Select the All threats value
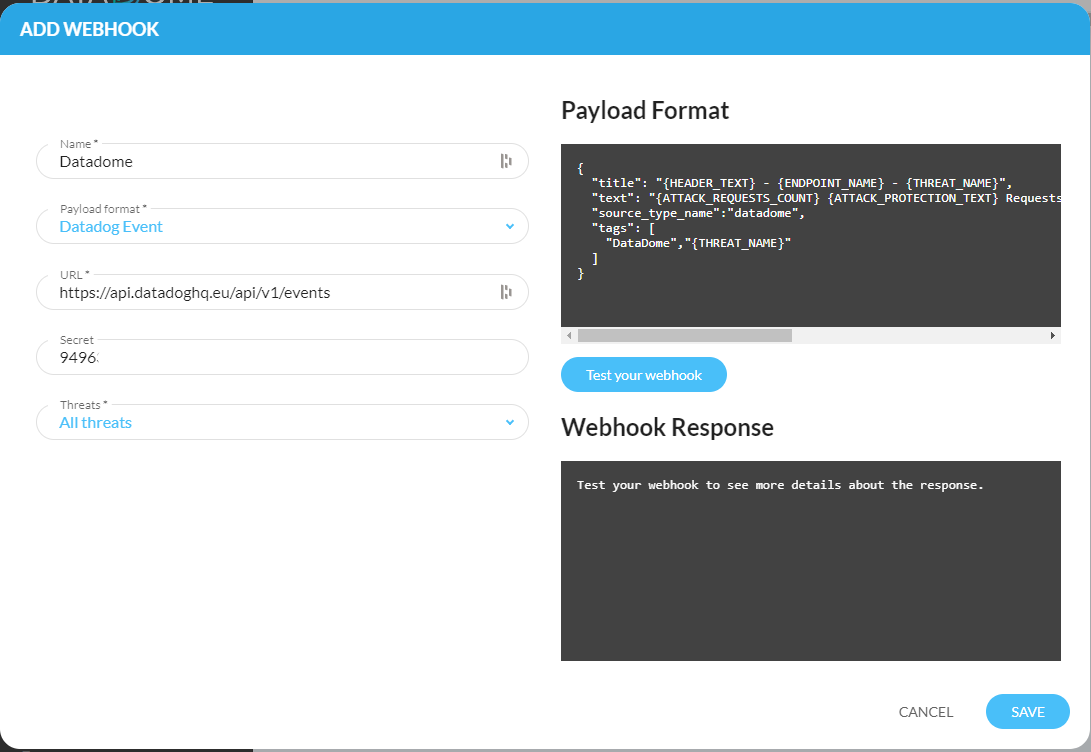 click(95, 423)
